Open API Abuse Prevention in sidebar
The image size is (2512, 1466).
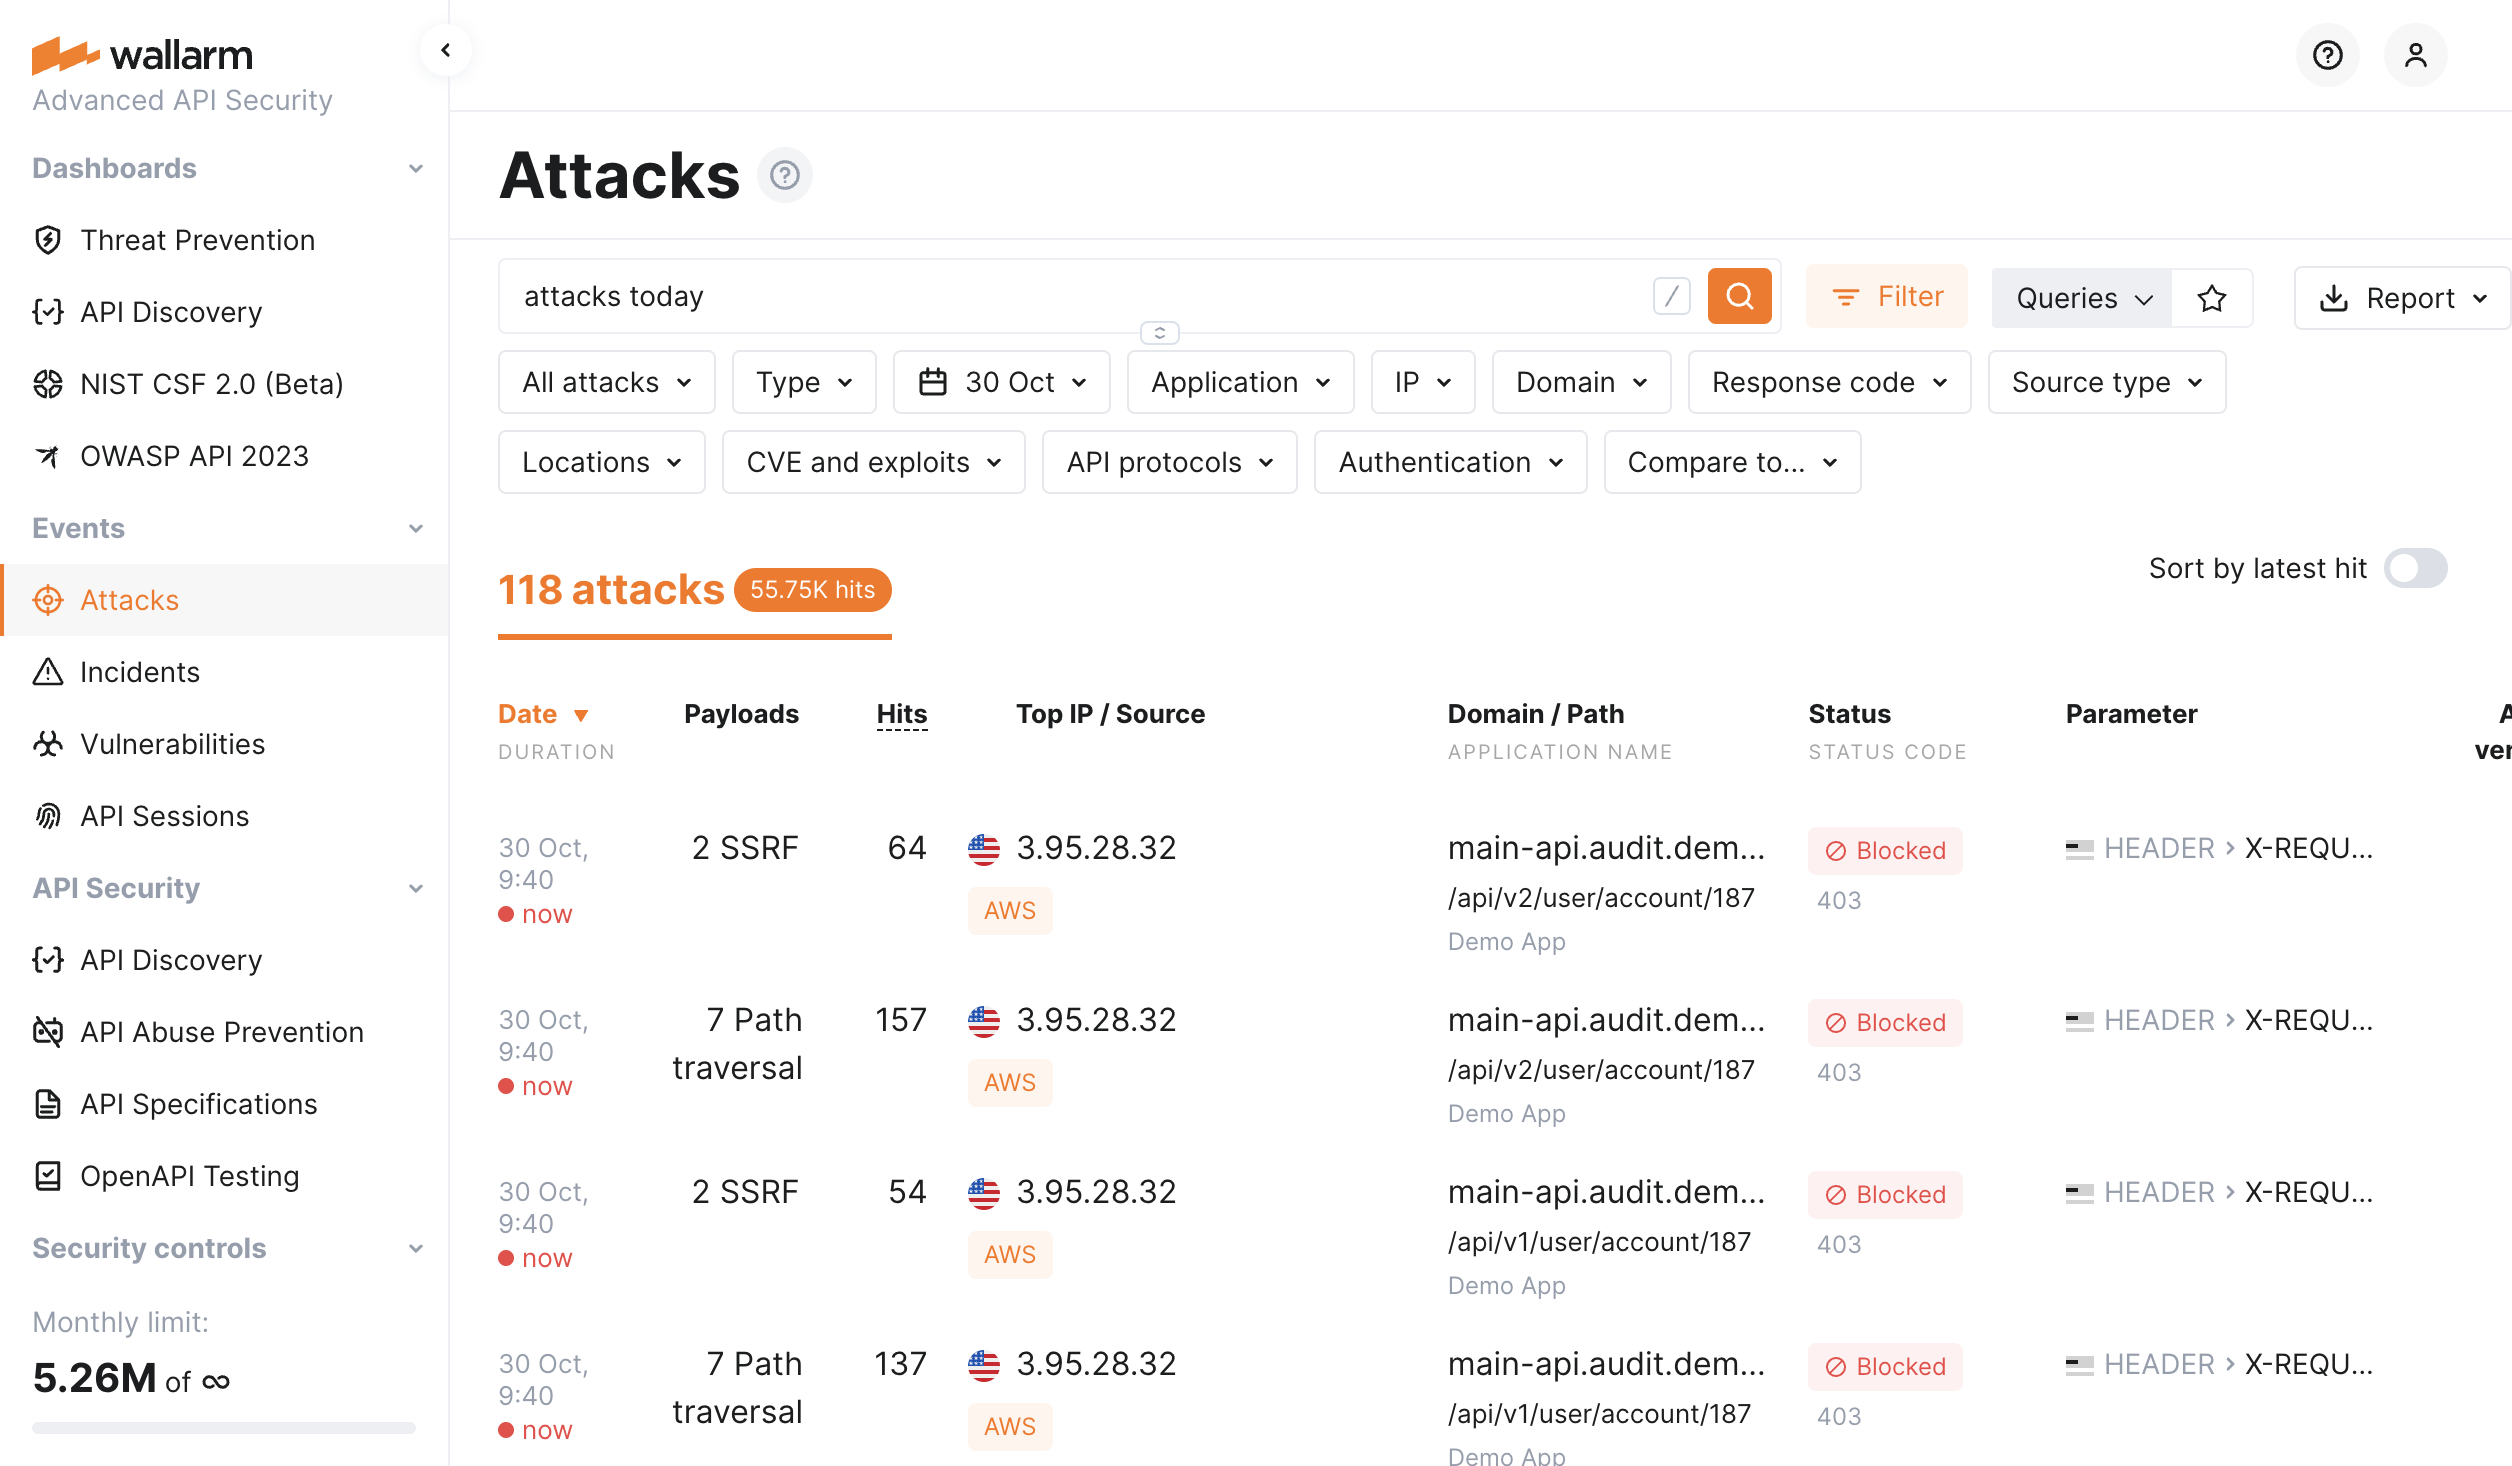[221, 1032]
